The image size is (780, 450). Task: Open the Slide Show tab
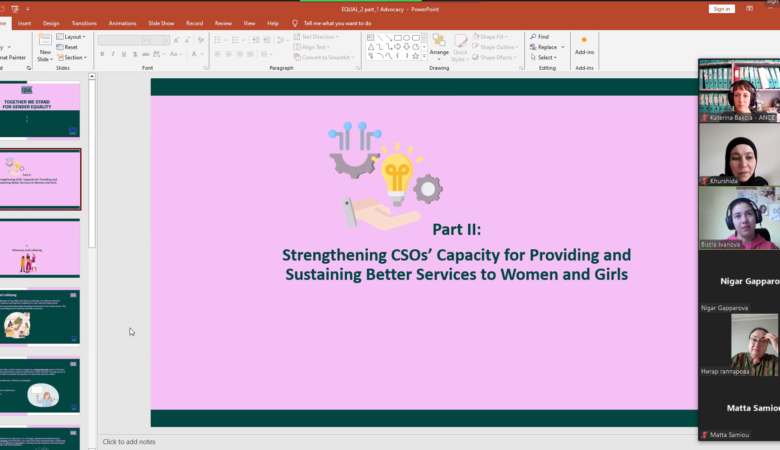pos(161,22)
